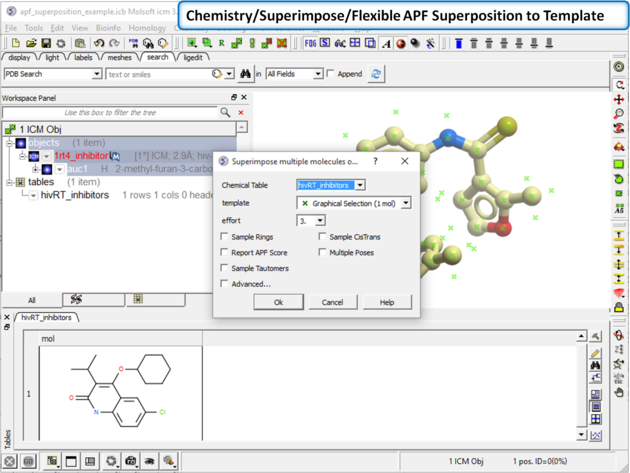The height and width of the screenshot is (473, 630).
Task: Expand the effort value dropdown
Action: (x=320, y=221)
